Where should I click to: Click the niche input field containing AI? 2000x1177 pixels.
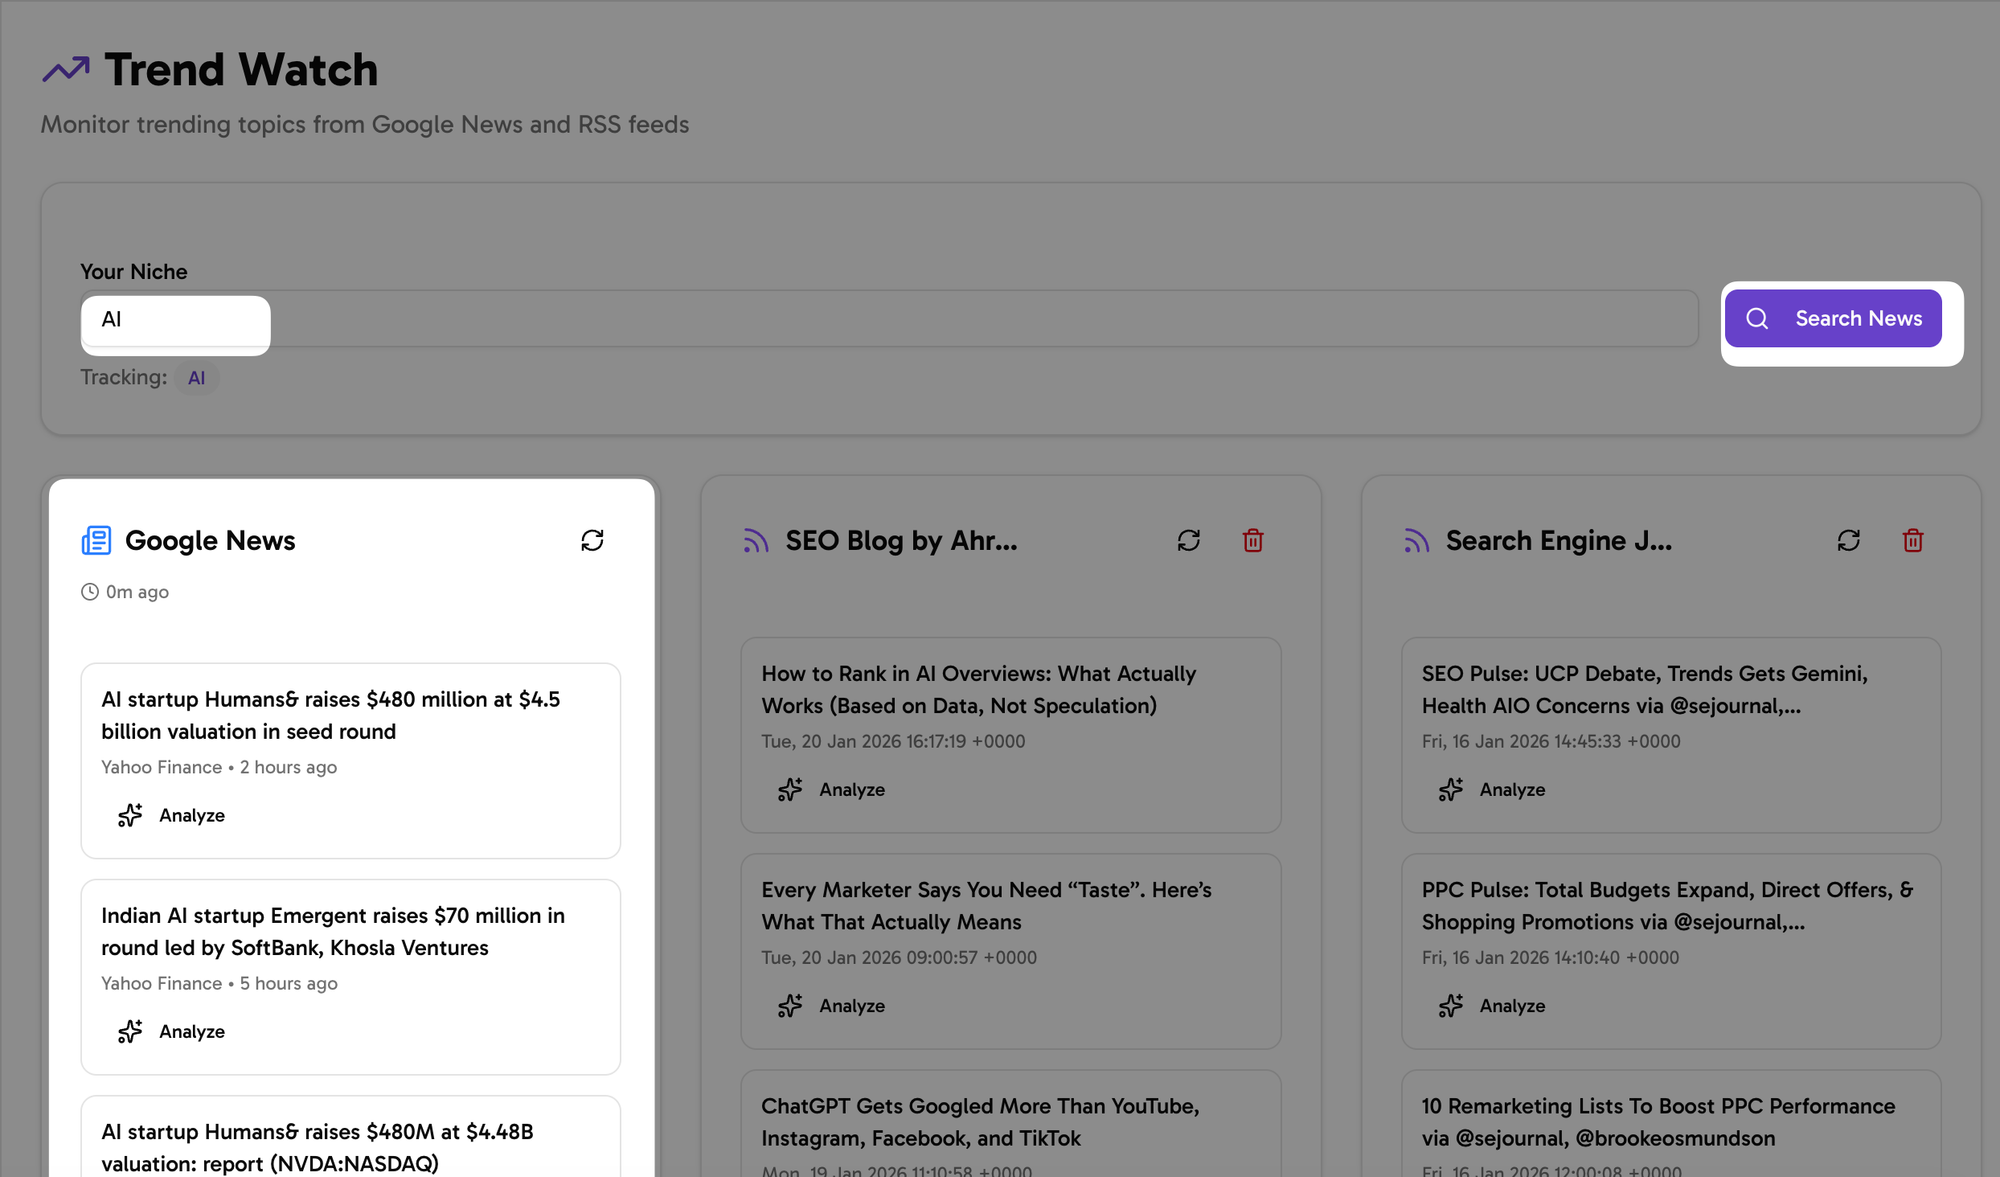(x=175, y=320)
